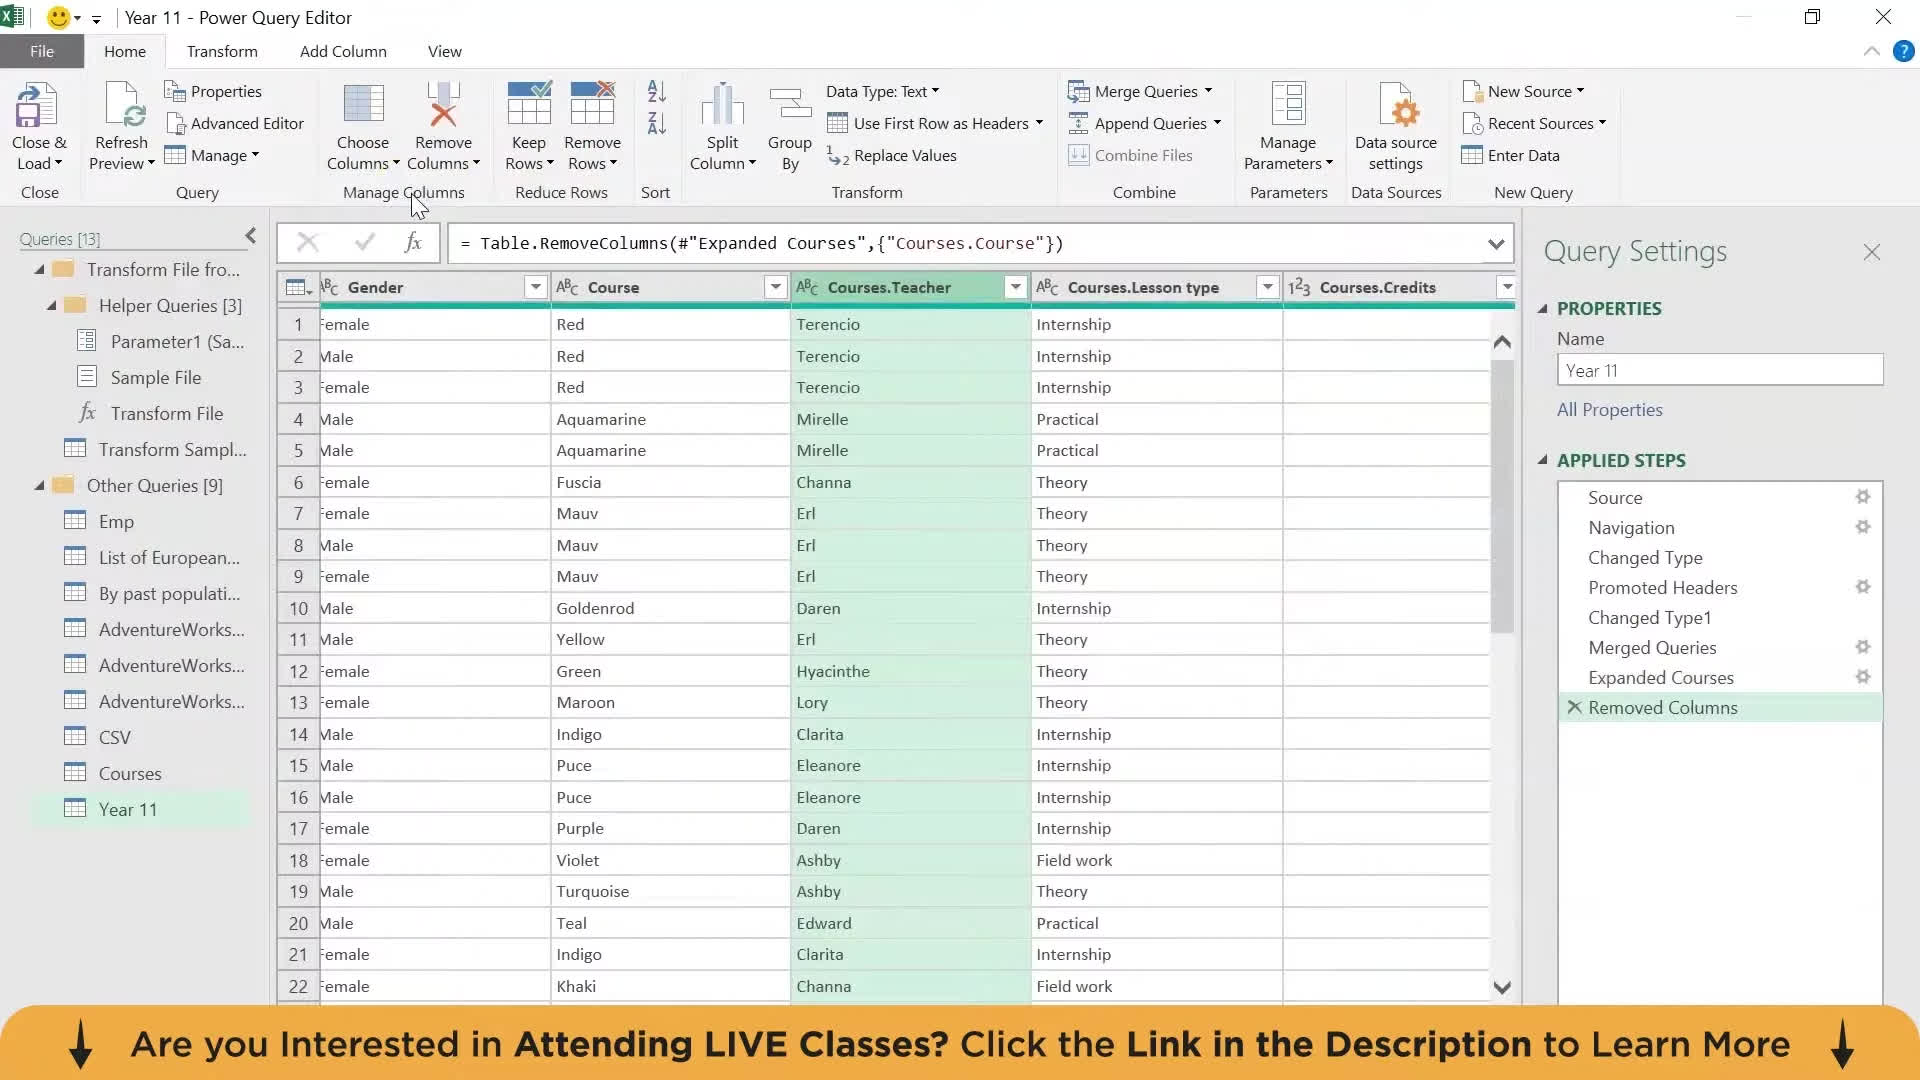The height and width of the screenshot is (1080, 1920).
Task: Click the Manage Parameters icon
Action: tap(1288, 105)
